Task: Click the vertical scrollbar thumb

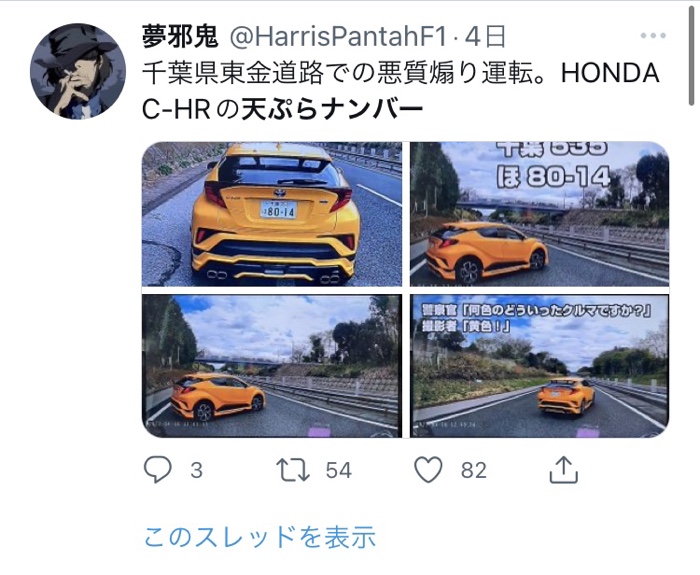Action: [x=691, y=54]
